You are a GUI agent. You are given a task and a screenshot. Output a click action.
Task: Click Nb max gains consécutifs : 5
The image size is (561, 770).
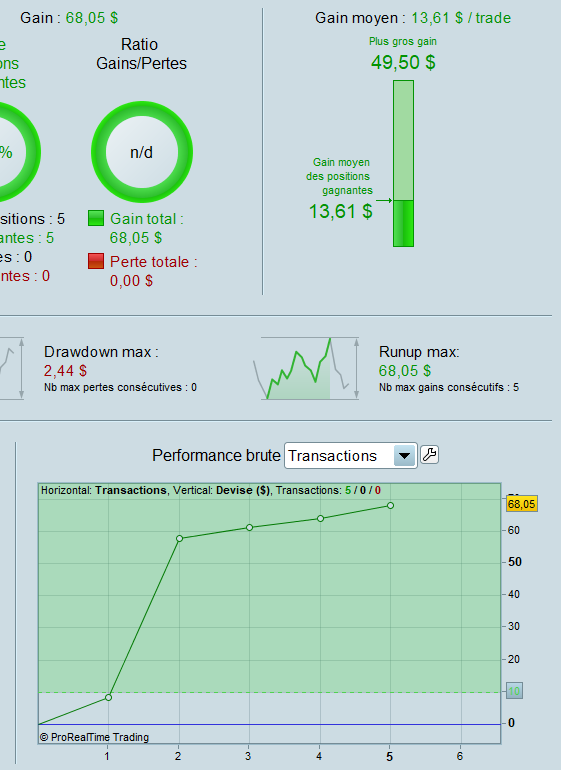point(449,387)
